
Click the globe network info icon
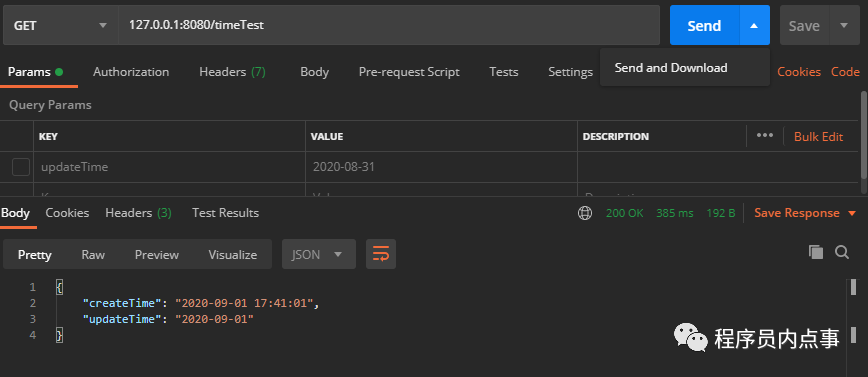pyautogui.click(x=585, y=213)
